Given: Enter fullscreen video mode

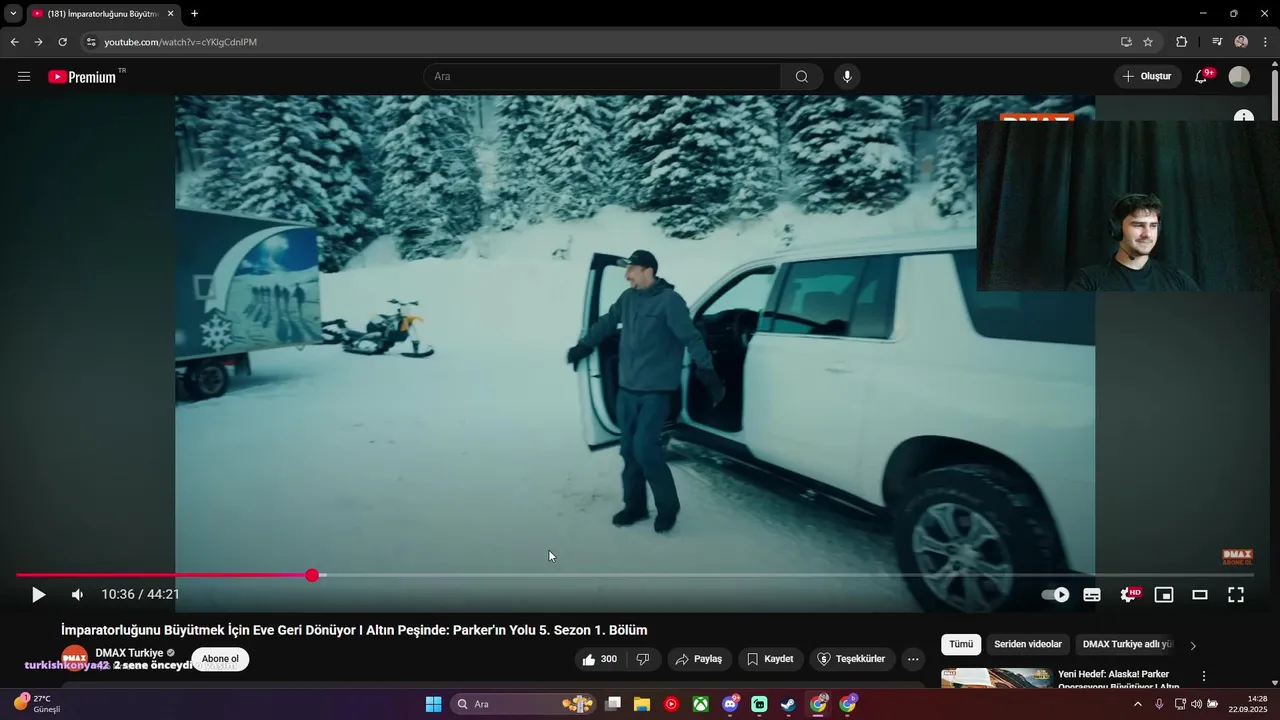Looking at the screenshot, I should tap(1236, 595).
